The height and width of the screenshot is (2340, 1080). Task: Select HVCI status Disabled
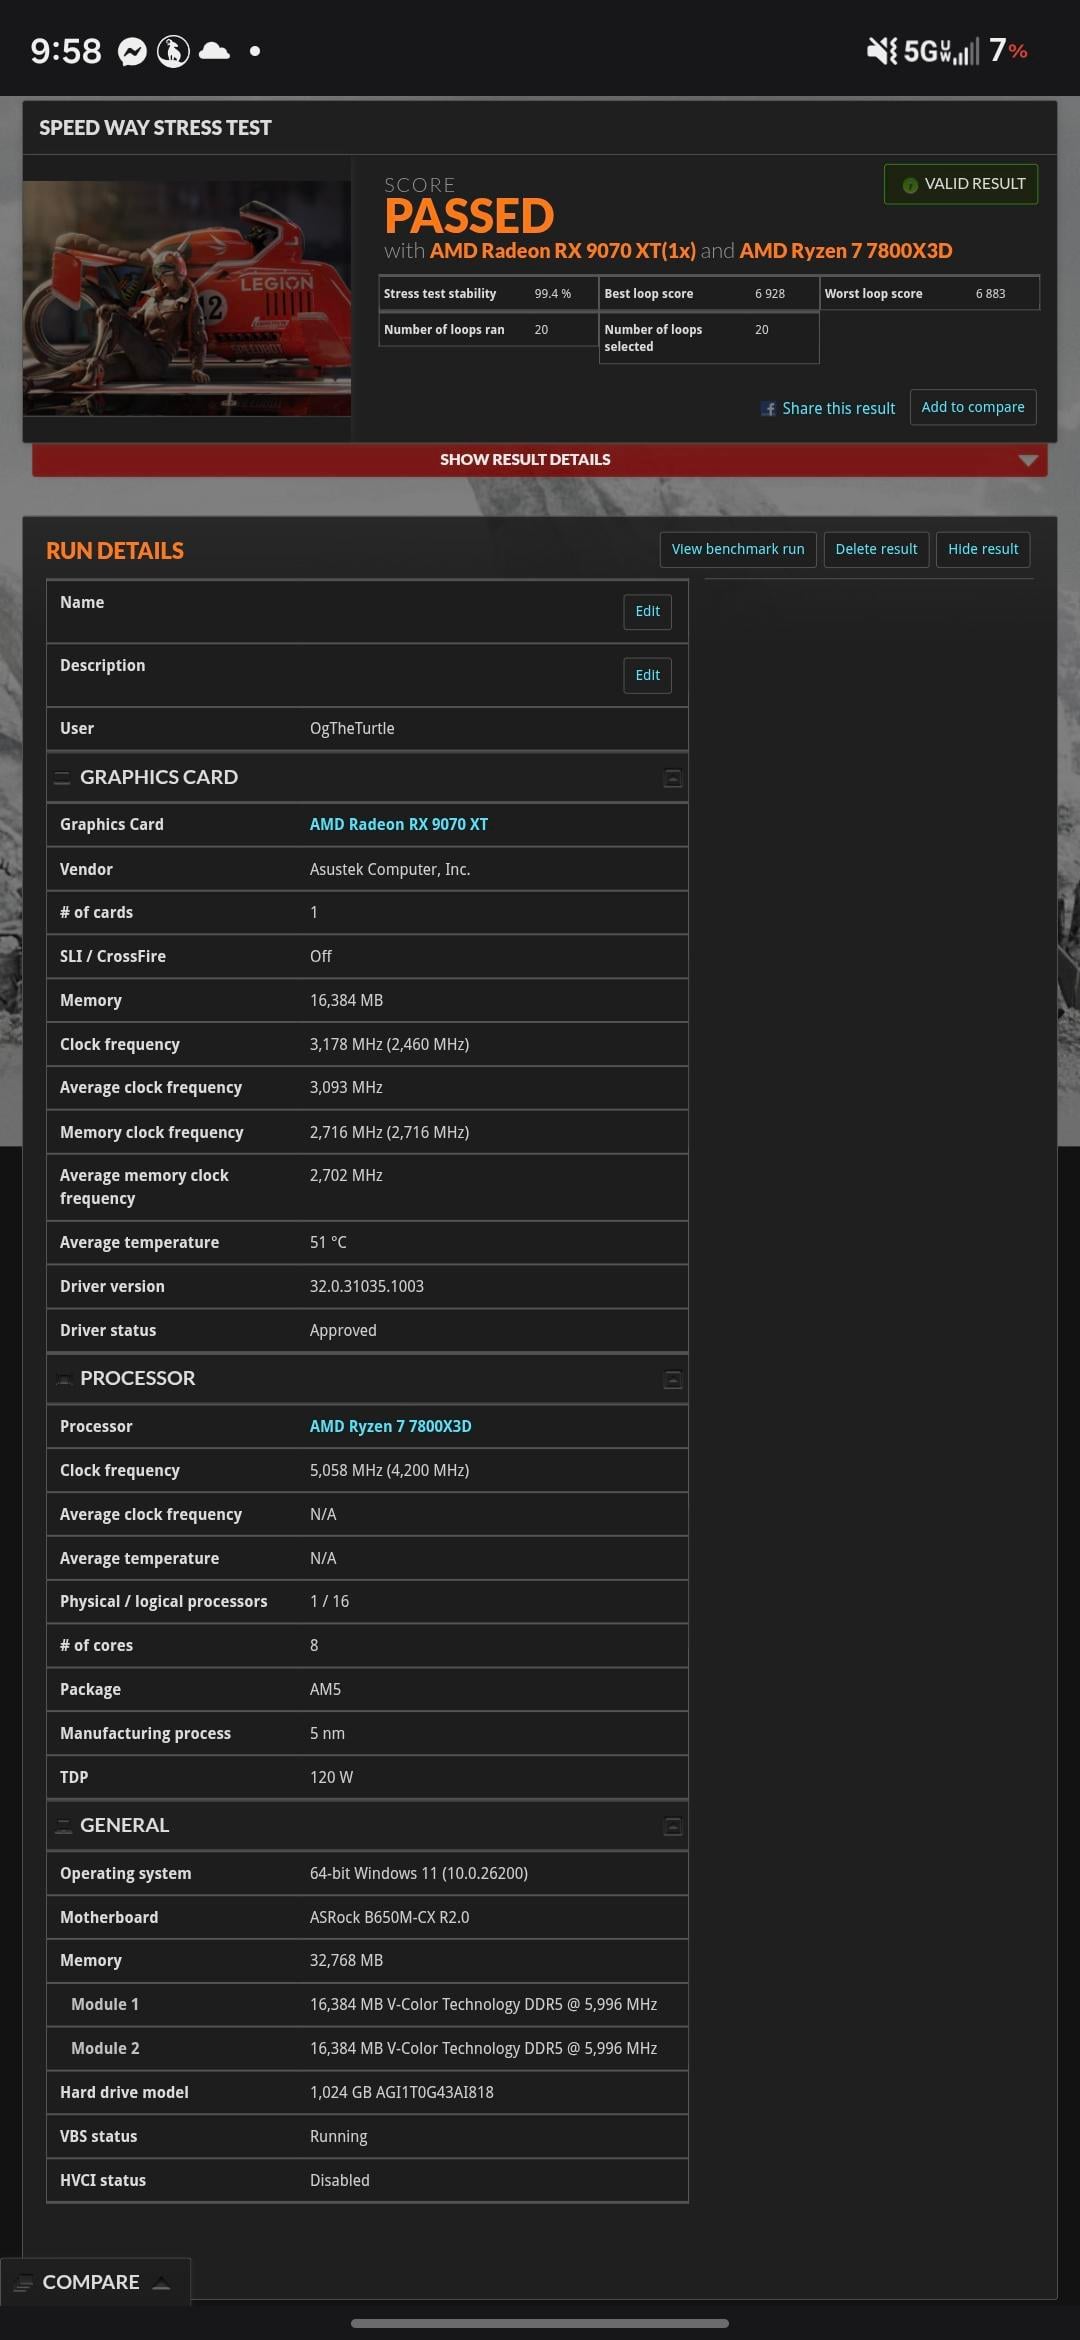pos(340,2181)
